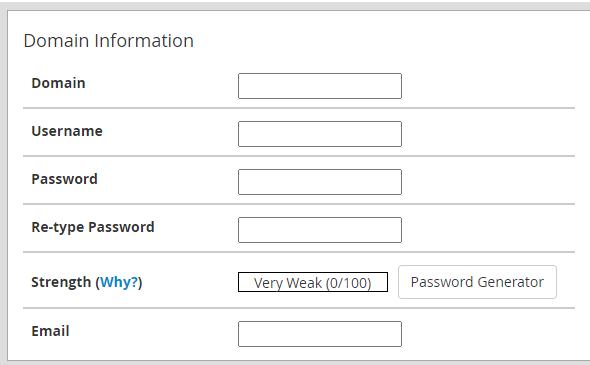590x365 pixels.
Task: Activate the Email input field
Action: point(320,334)
